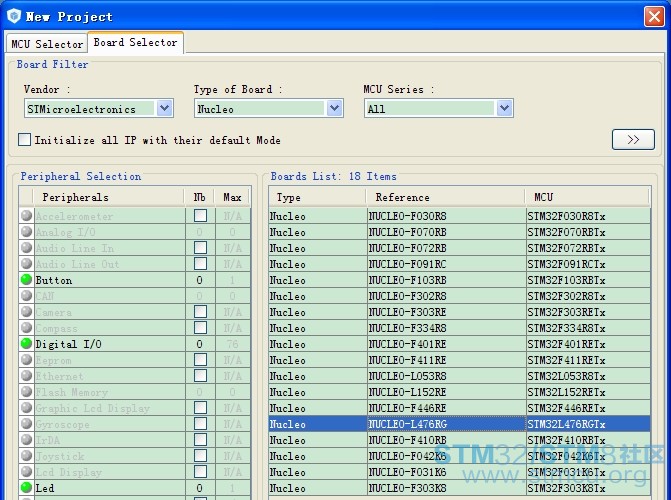Viewport: 671px width, 500px height.
Task: Tick the Compass Nb checkbox
Action: point(200,327)
